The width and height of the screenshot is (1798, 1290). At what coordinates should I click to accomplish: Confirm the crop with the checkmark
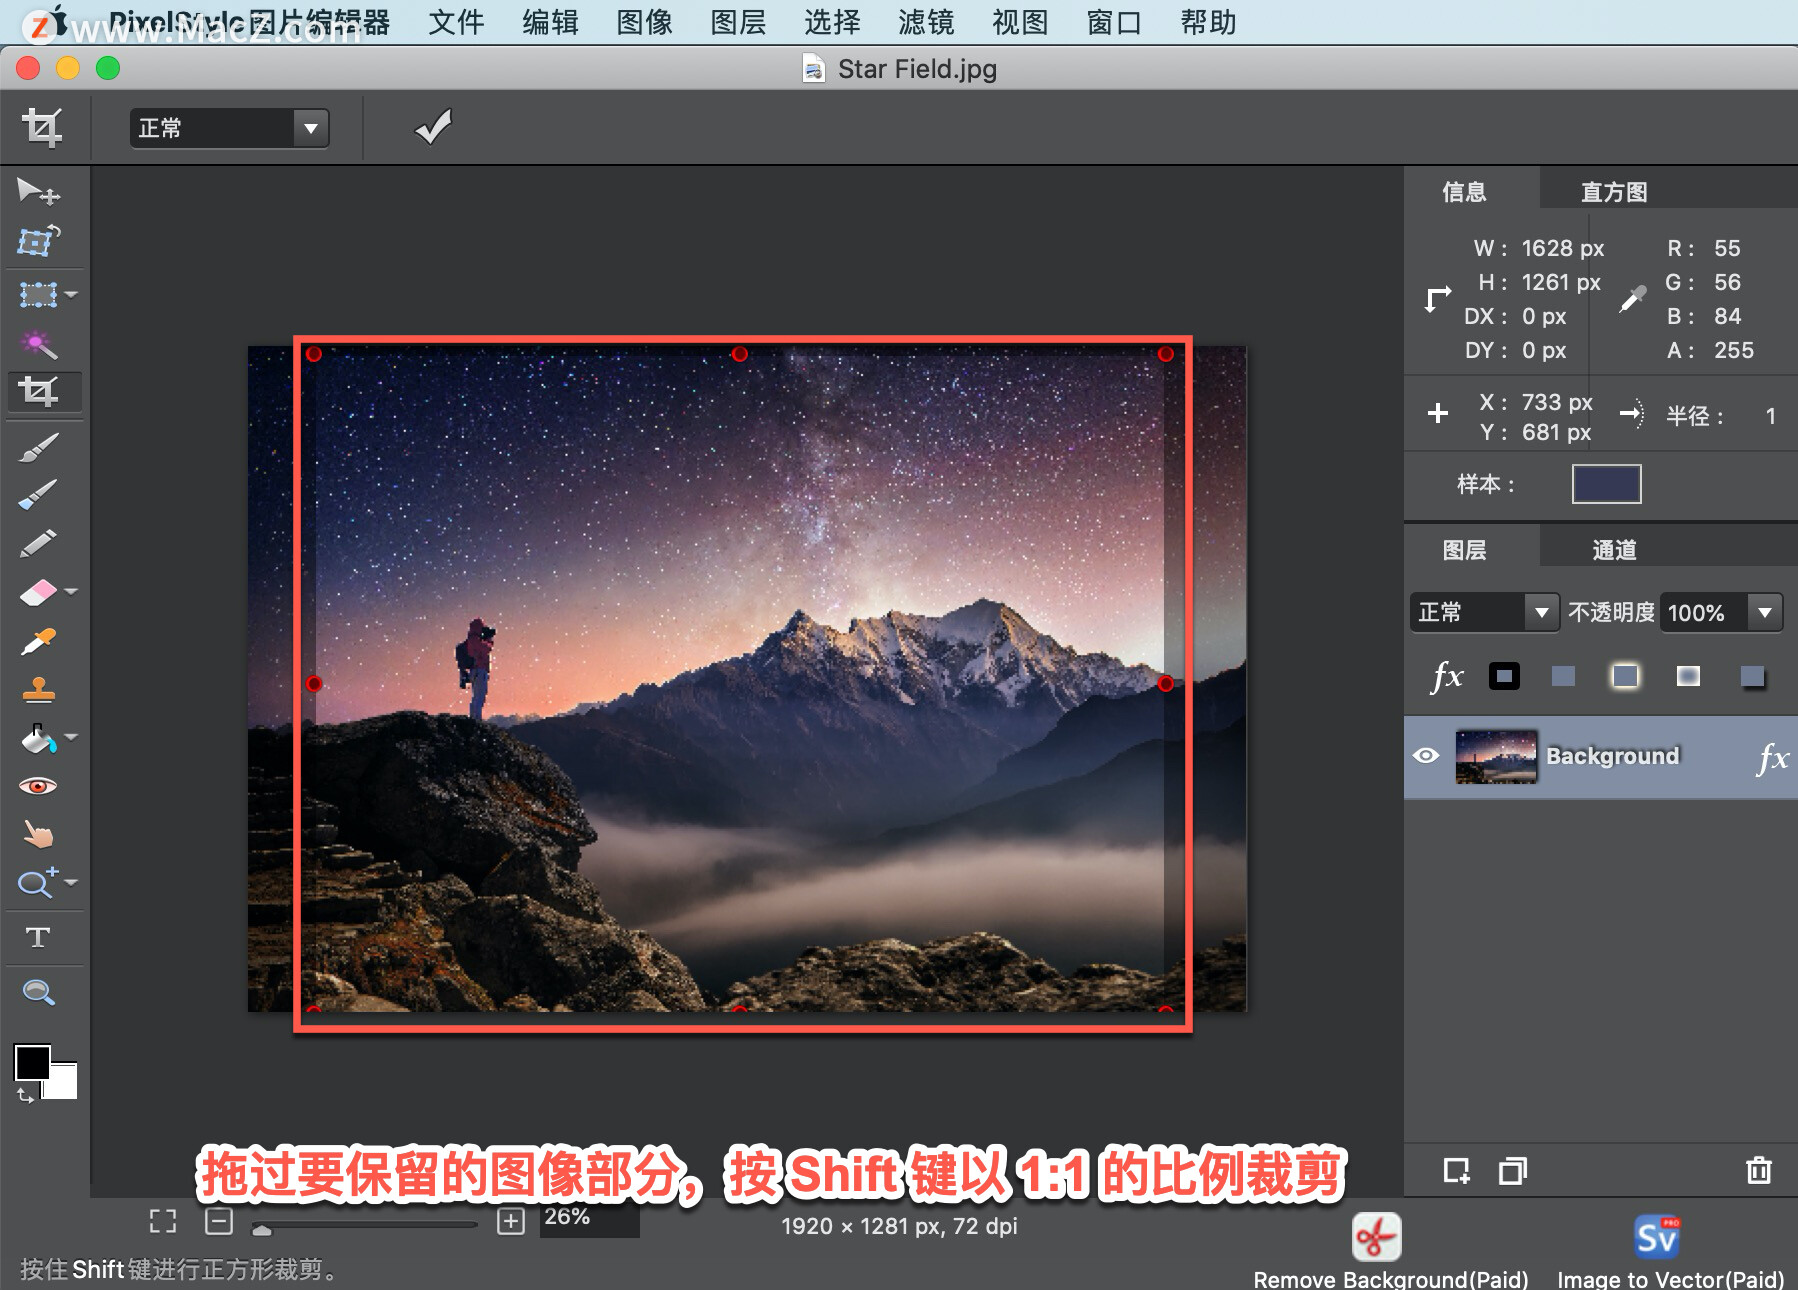431,128
